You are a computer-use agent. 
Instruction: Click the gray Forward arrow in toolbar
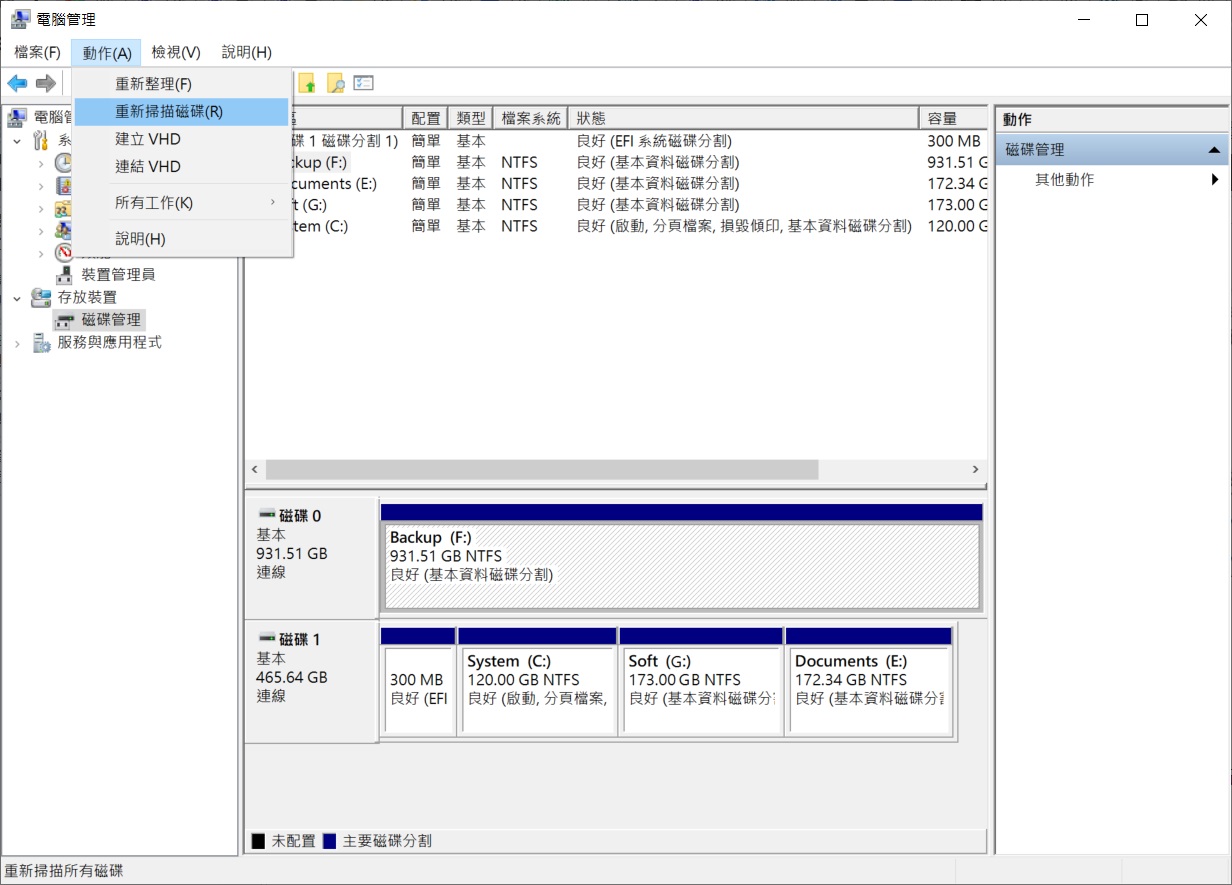click(45, 83)
